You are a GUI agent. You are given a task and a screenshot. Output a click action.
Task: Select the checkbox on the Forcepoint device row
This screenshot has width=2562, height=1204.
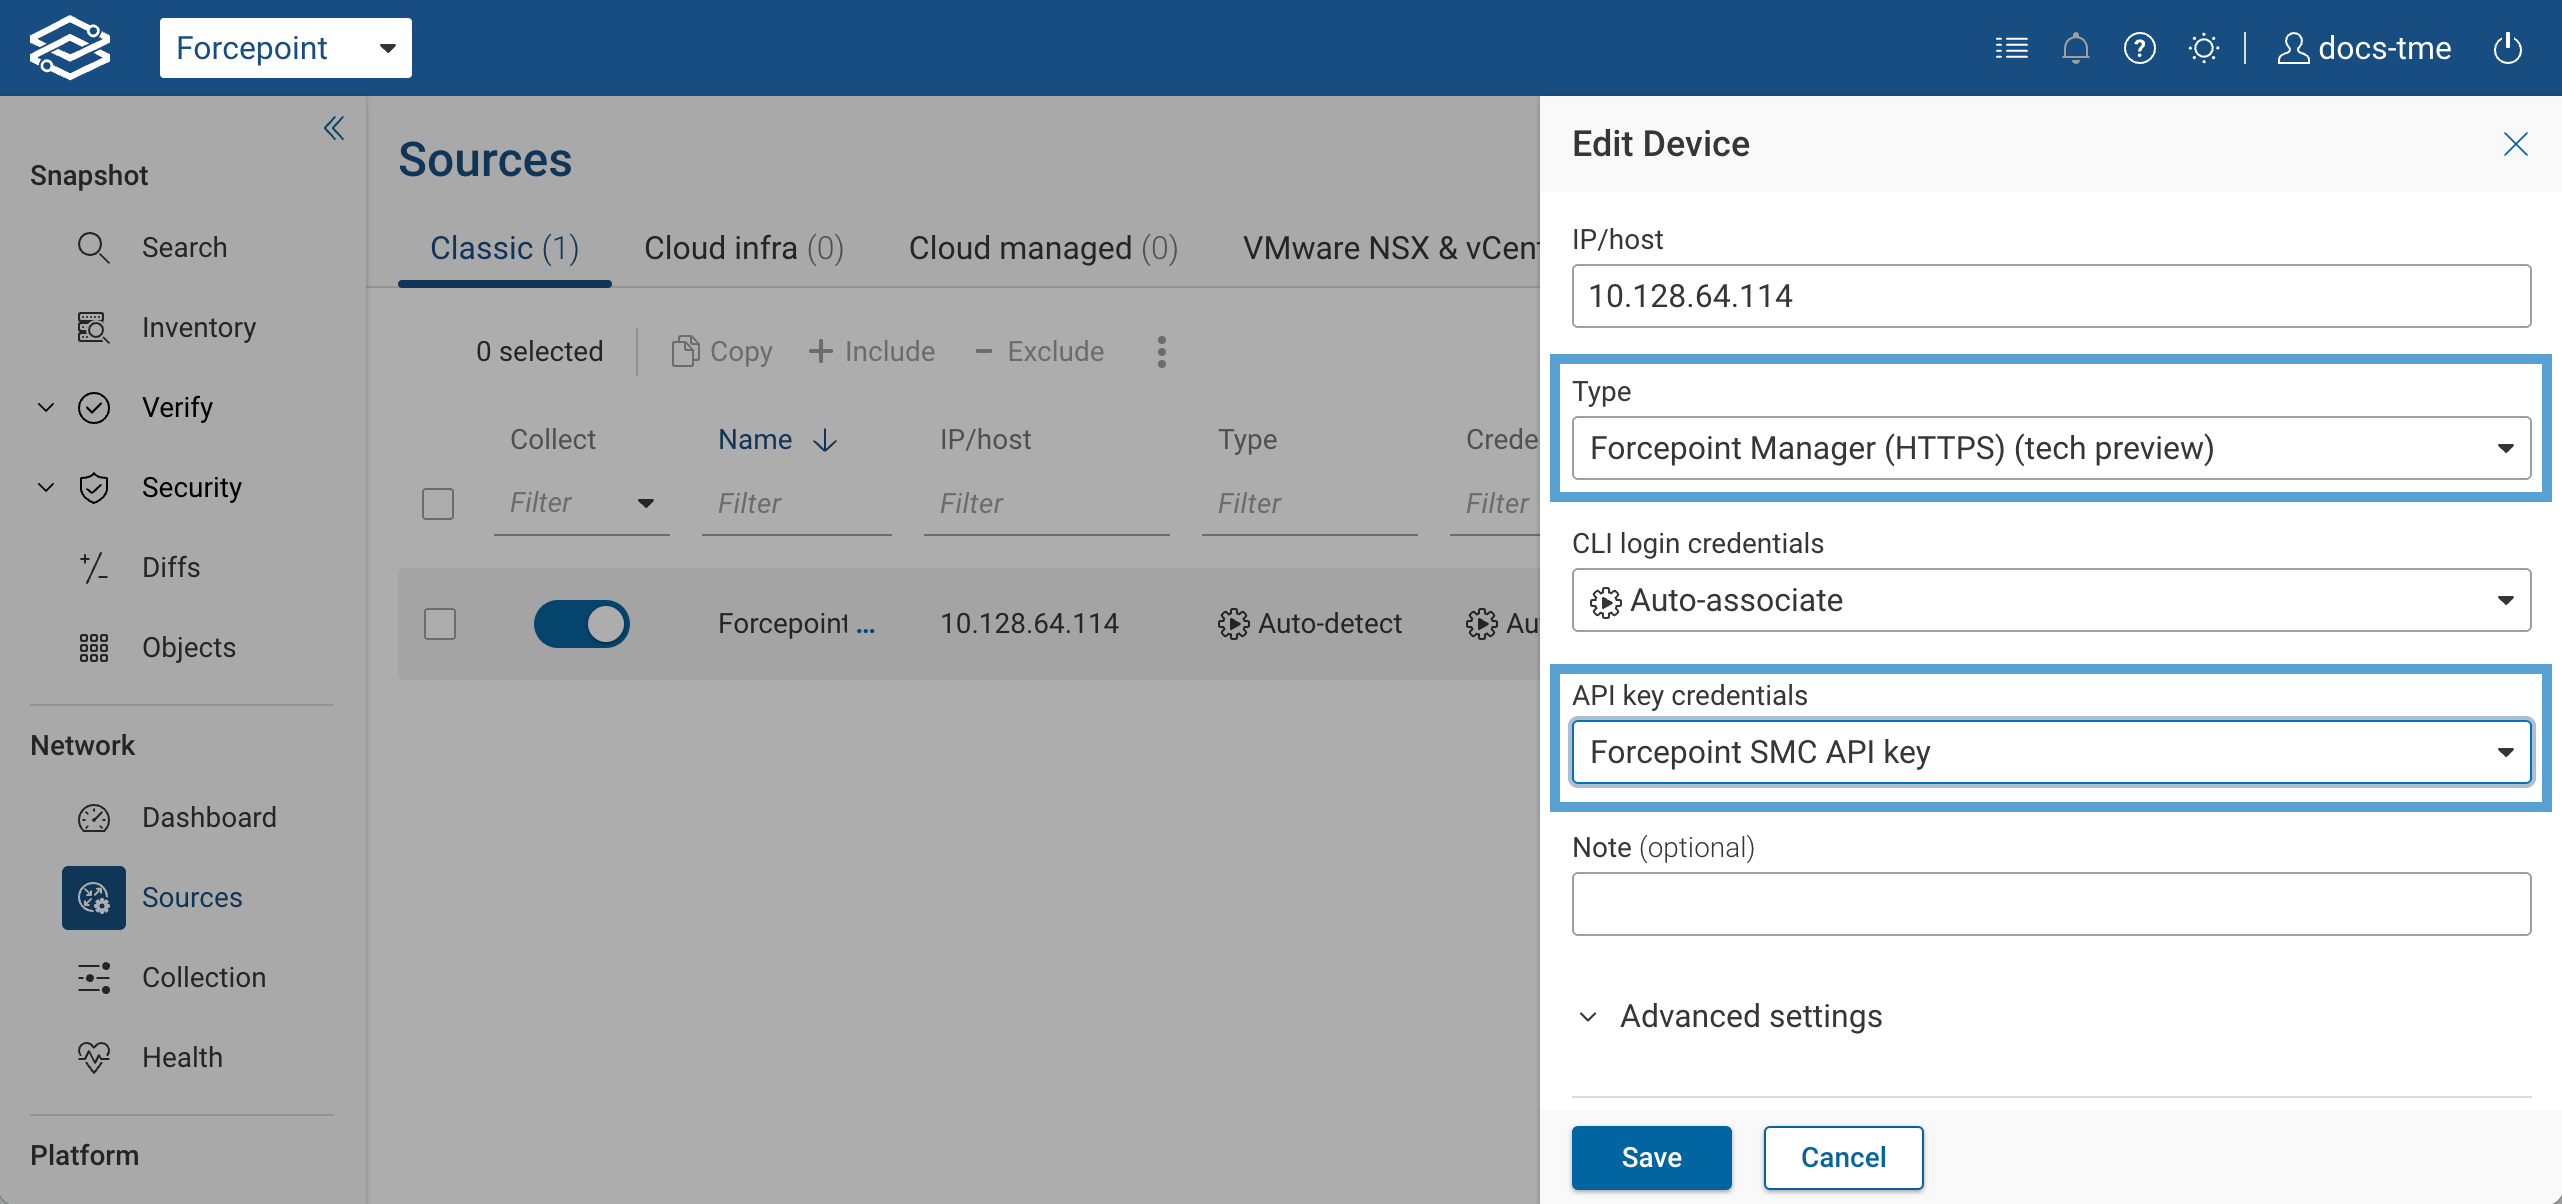tap(437, 623)
